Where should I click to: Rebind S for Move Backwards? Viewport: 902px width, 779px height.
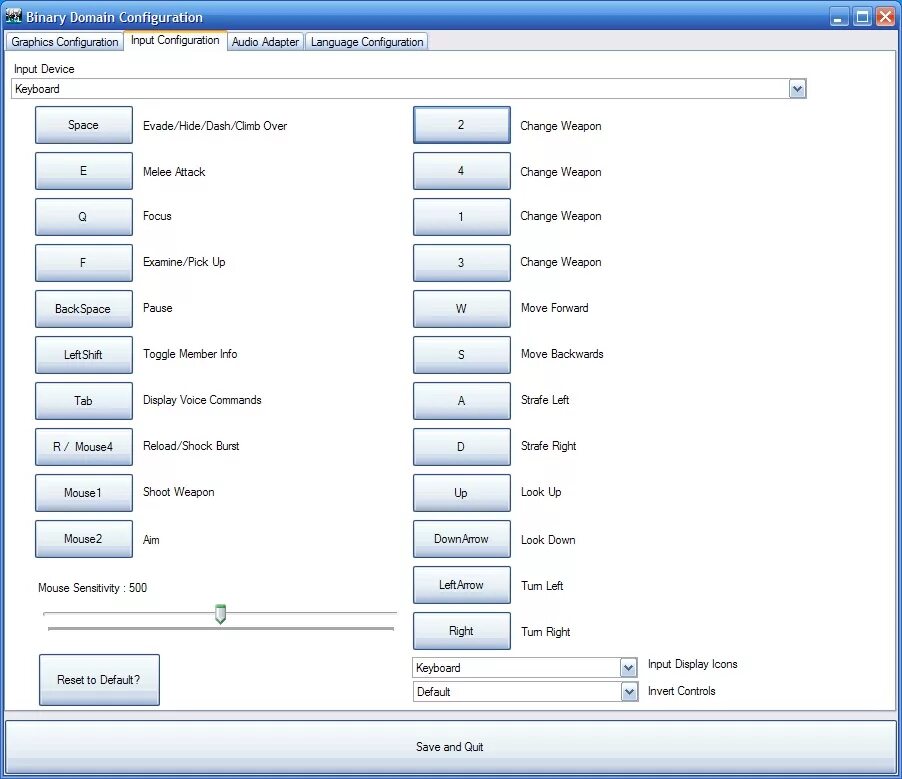[x=461, y=355]
